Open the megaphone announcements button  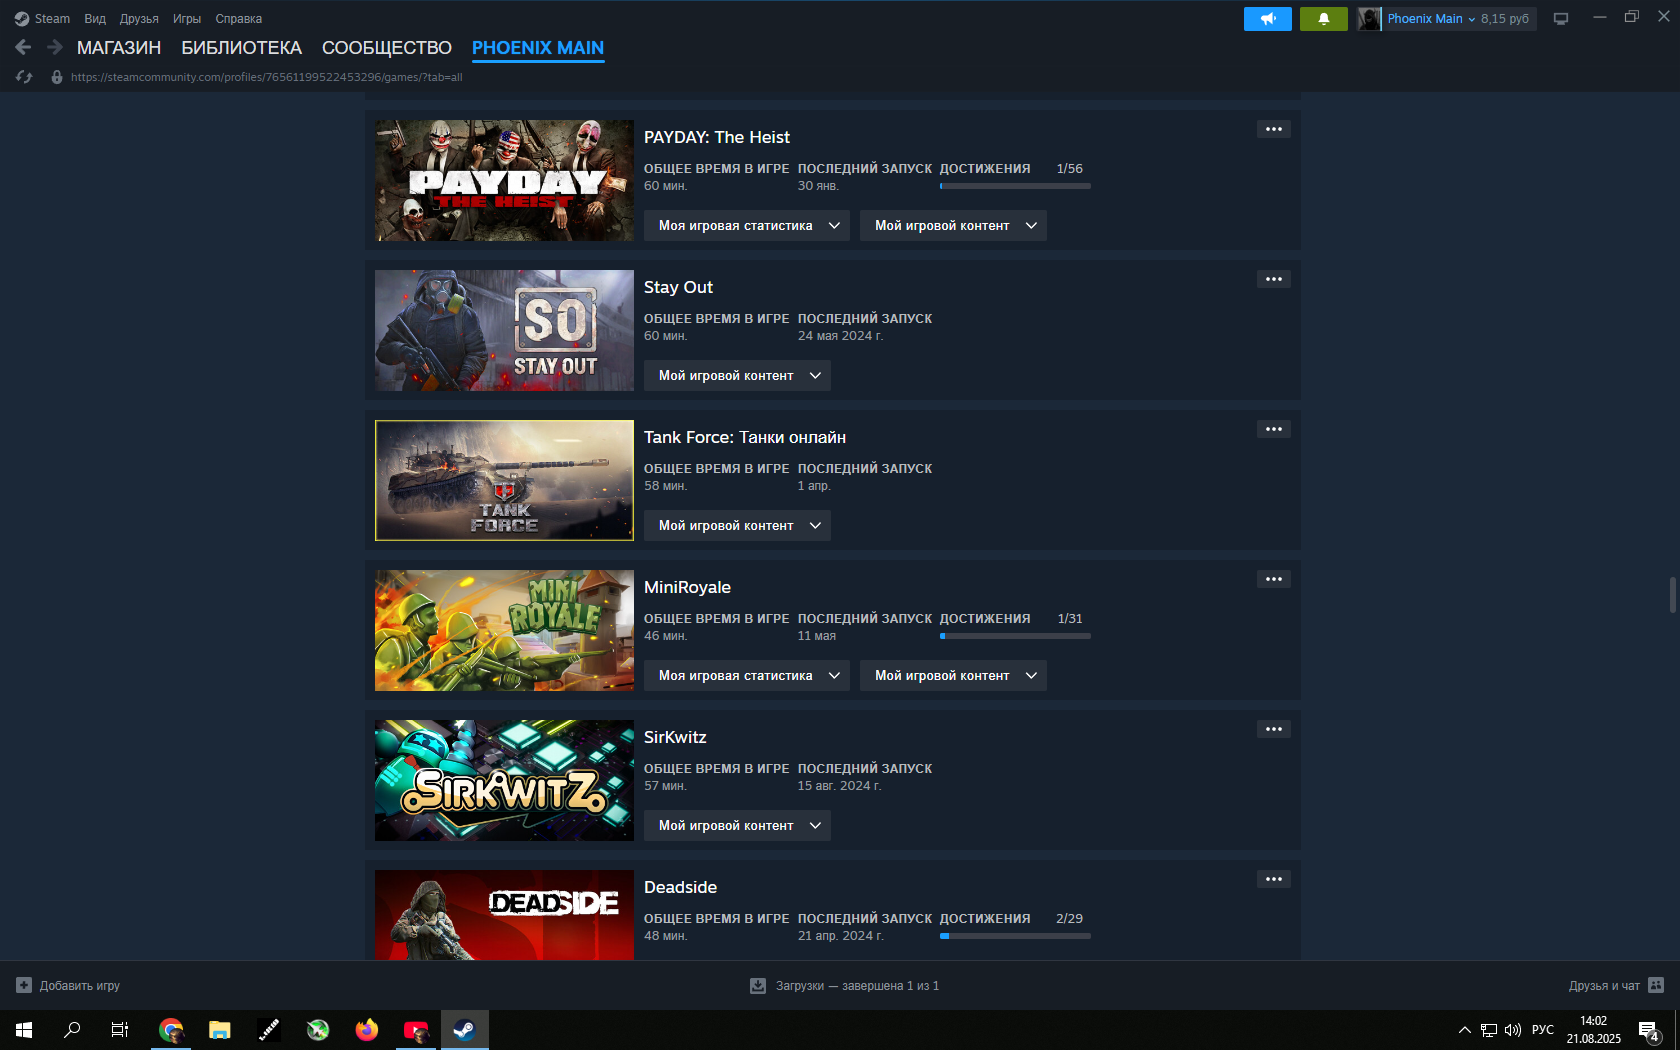pos(1268,19)
